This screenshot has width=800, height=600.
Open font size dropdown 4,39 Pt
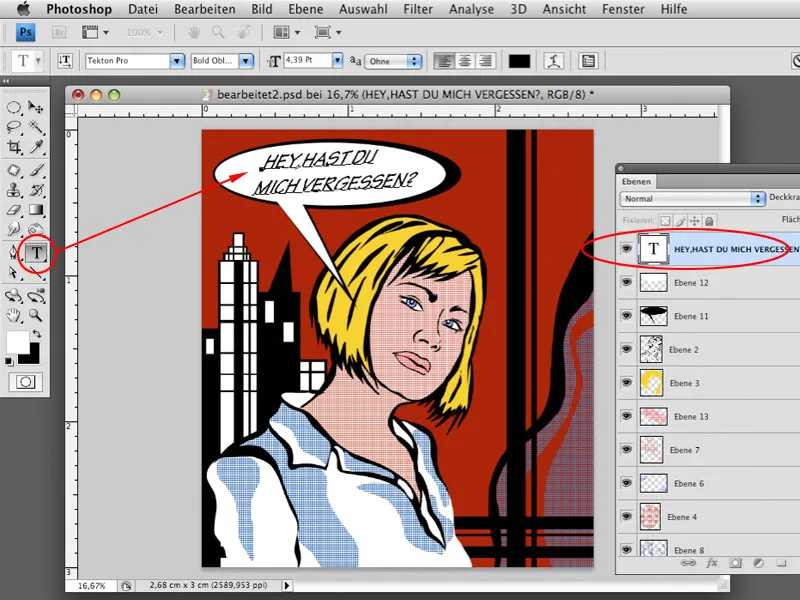337,60
